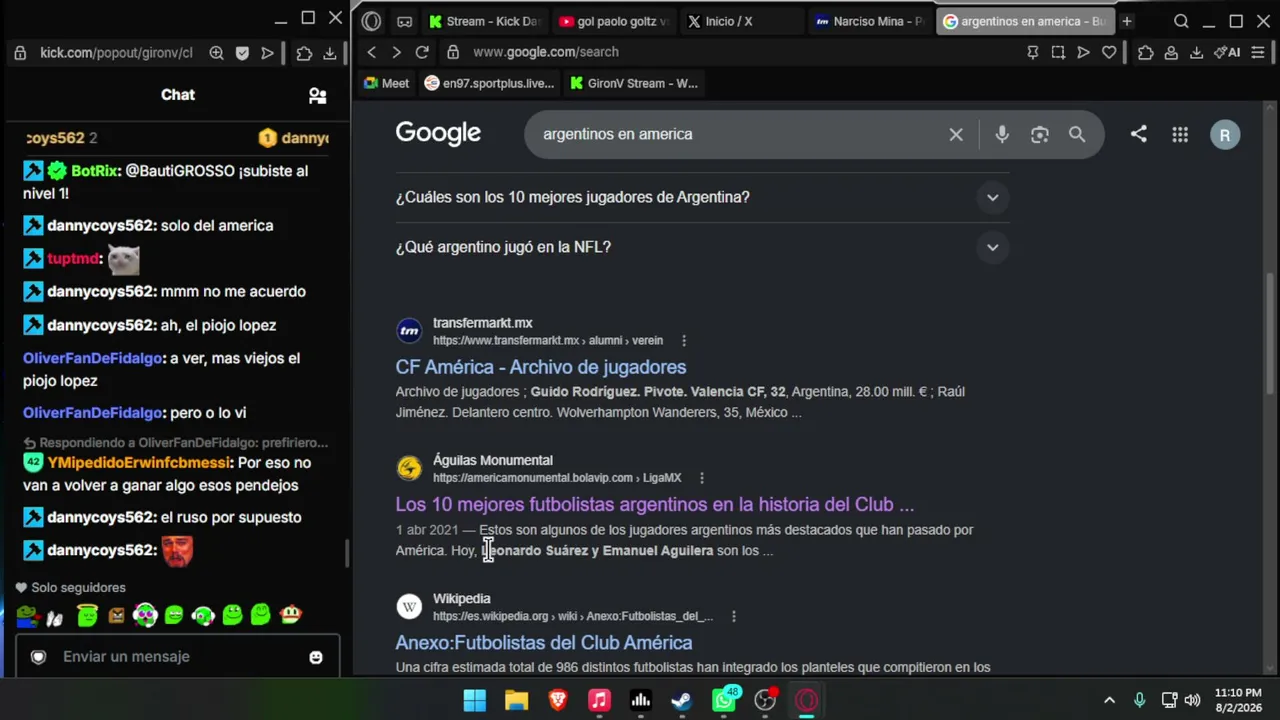Open Steam from the taskbar
The height and width of the screenshot is (720, 1280).
click(x=682, y=700)
